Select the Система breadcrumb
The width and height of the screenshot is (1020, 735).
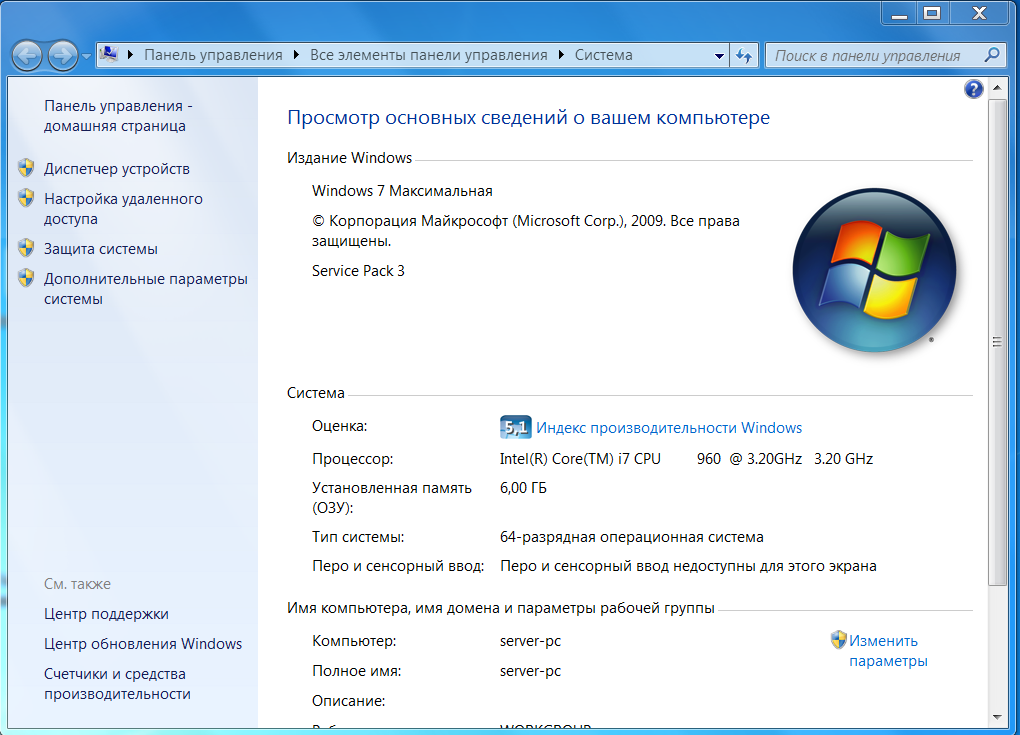(x=604, y=55)
